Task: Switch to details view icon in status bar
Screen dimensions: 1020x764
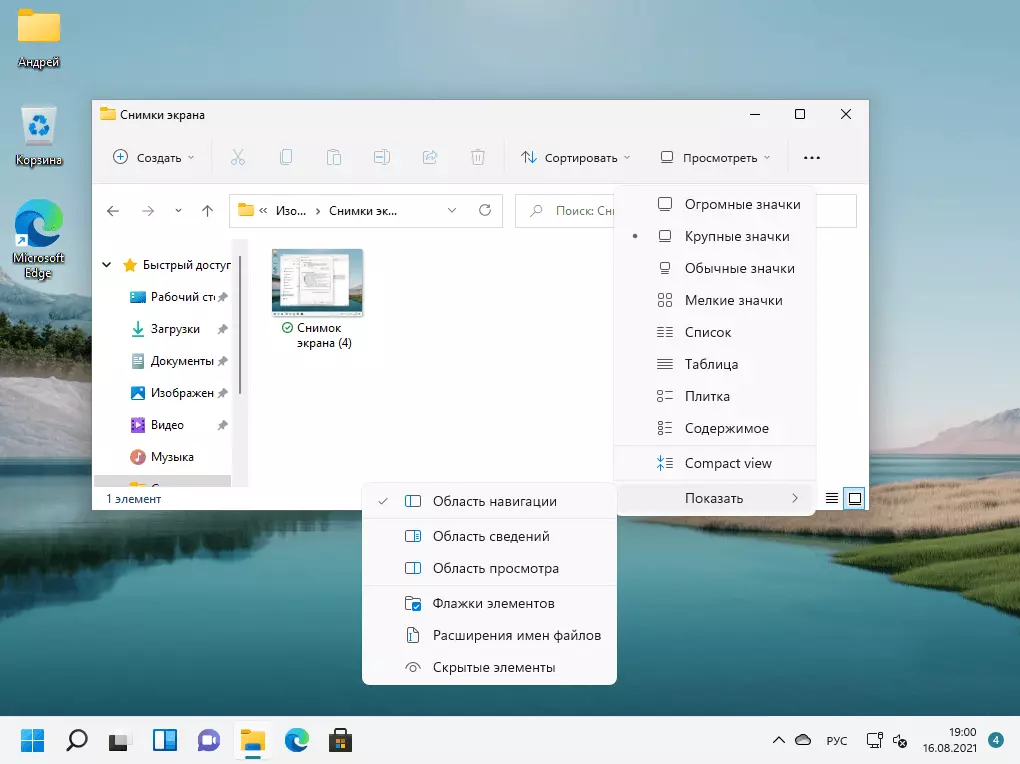Action: coord(832,498)
